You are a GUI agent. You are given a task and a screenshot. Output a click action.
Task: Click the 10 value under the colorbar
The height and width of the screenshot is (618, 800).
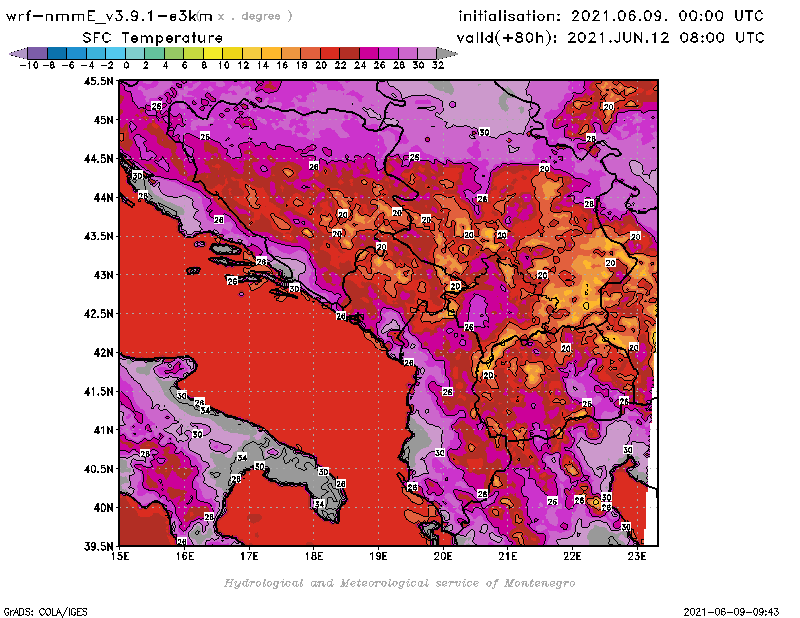tap(223, 65)
